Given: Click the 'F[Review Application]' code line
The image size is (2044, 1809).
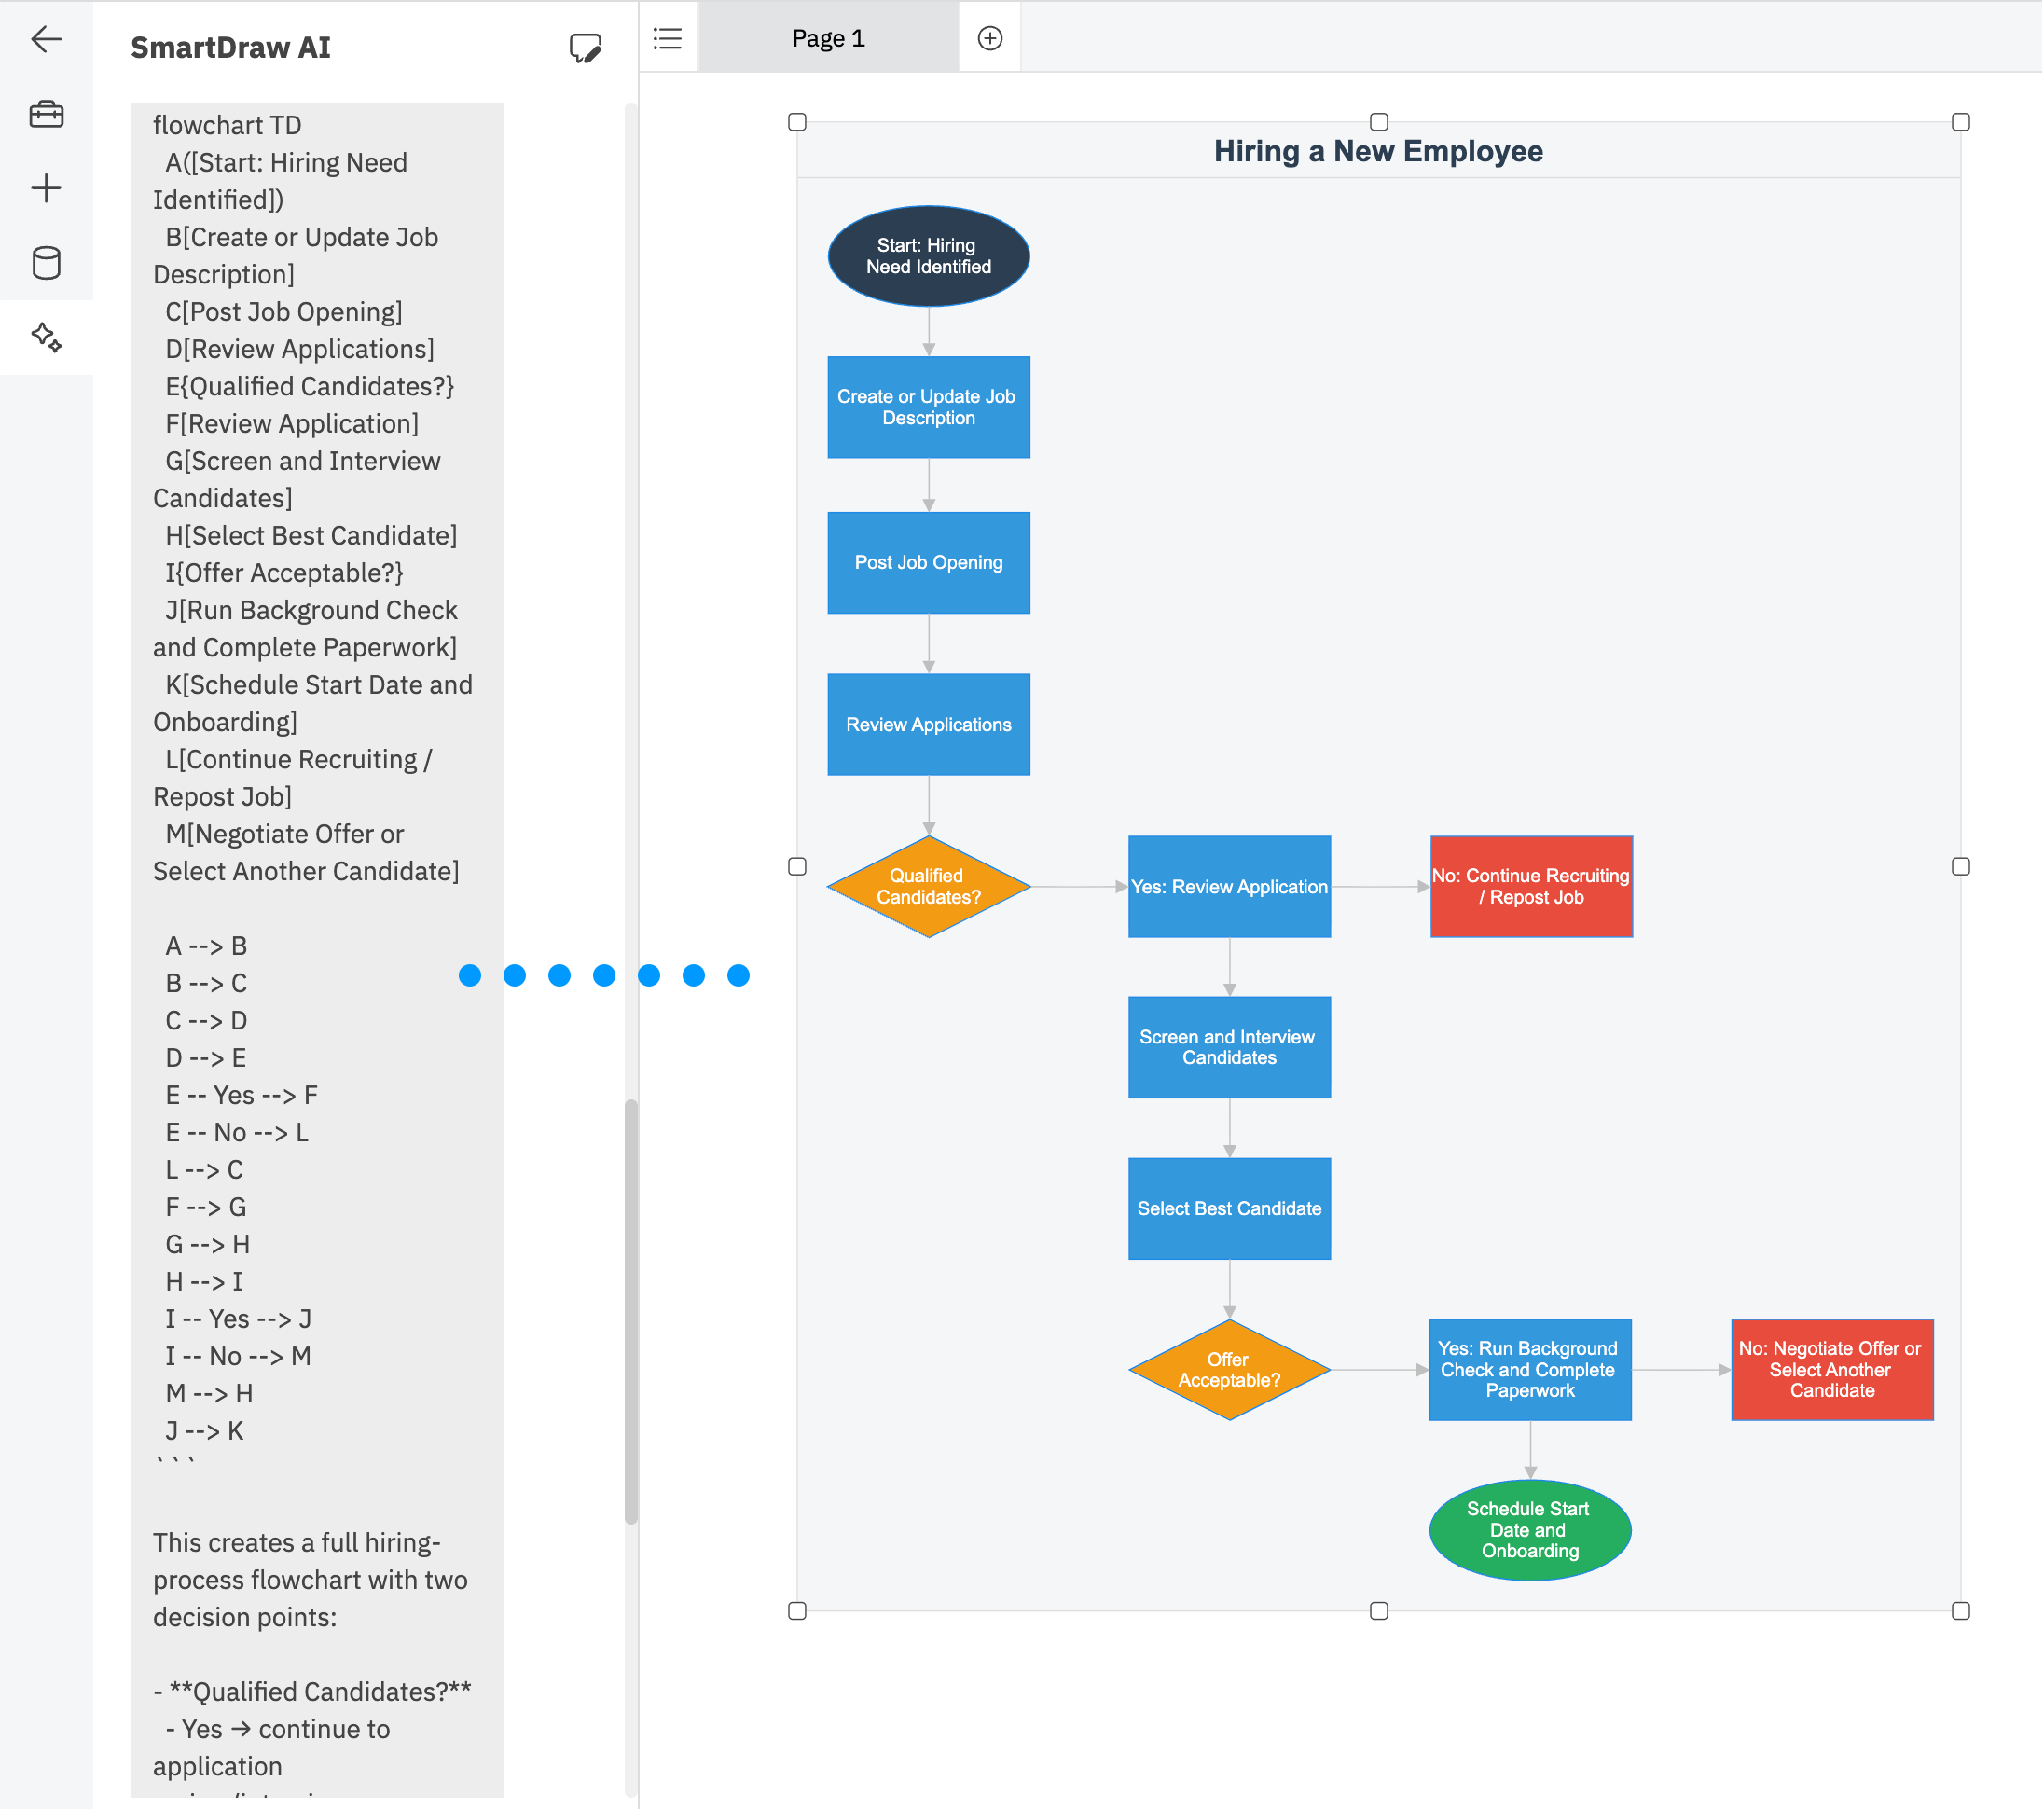Looking at the screenshot, I should coord(292,424).
